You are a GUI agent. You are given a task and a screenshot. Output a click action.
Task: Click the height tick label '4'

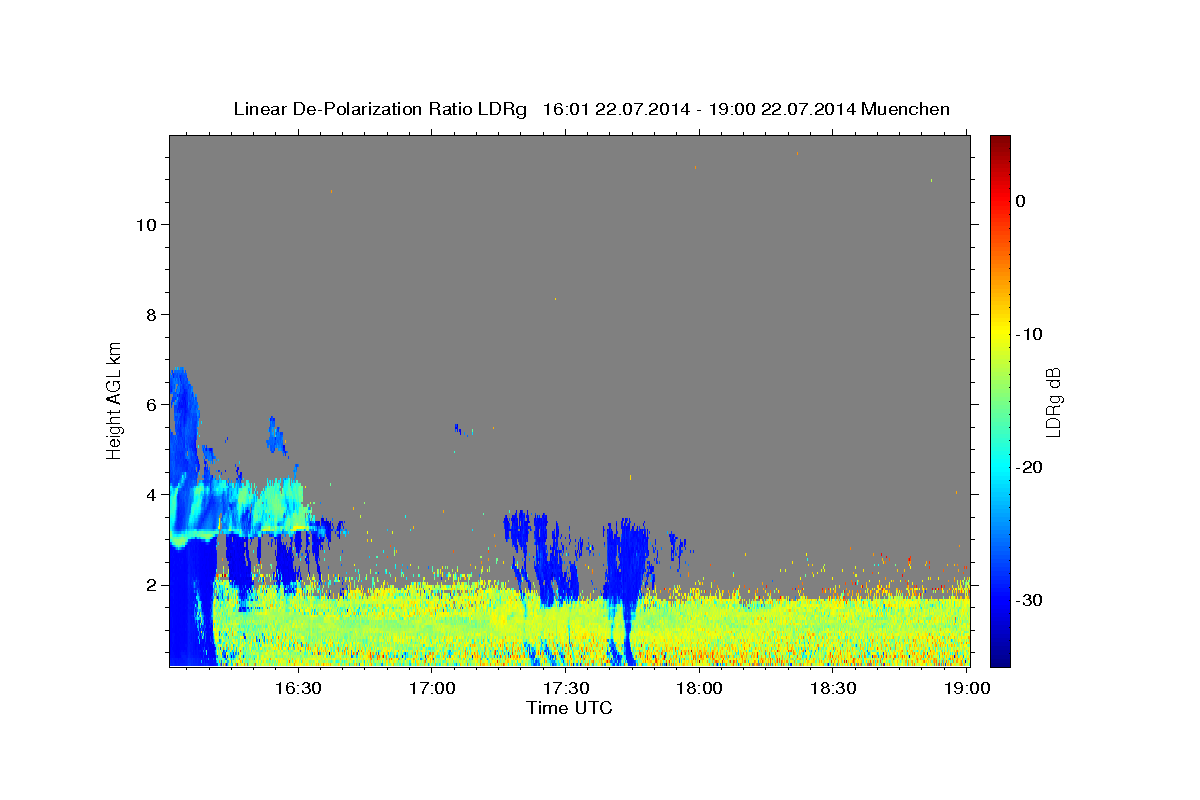coord(151,495)
